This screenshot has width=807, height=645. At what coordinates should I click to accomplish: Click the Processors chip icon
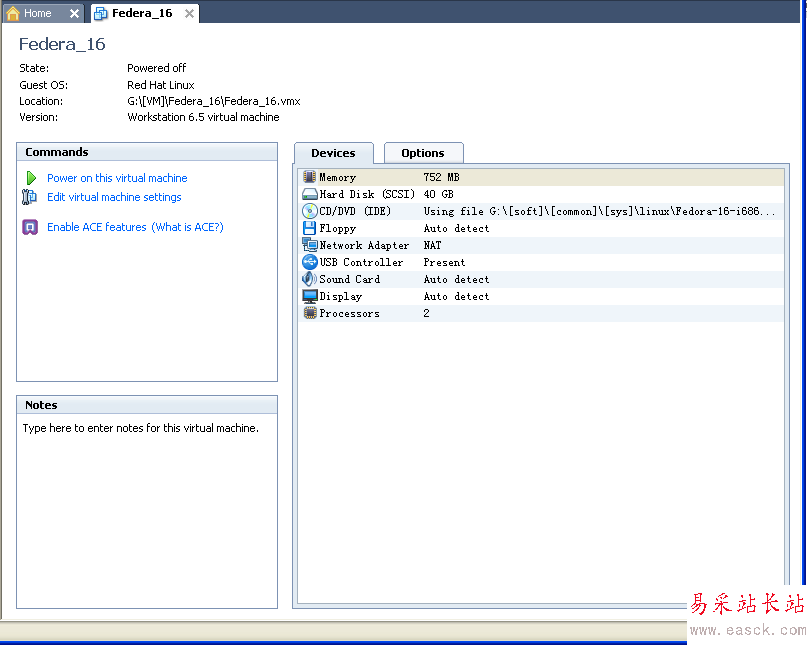[309, 313]
